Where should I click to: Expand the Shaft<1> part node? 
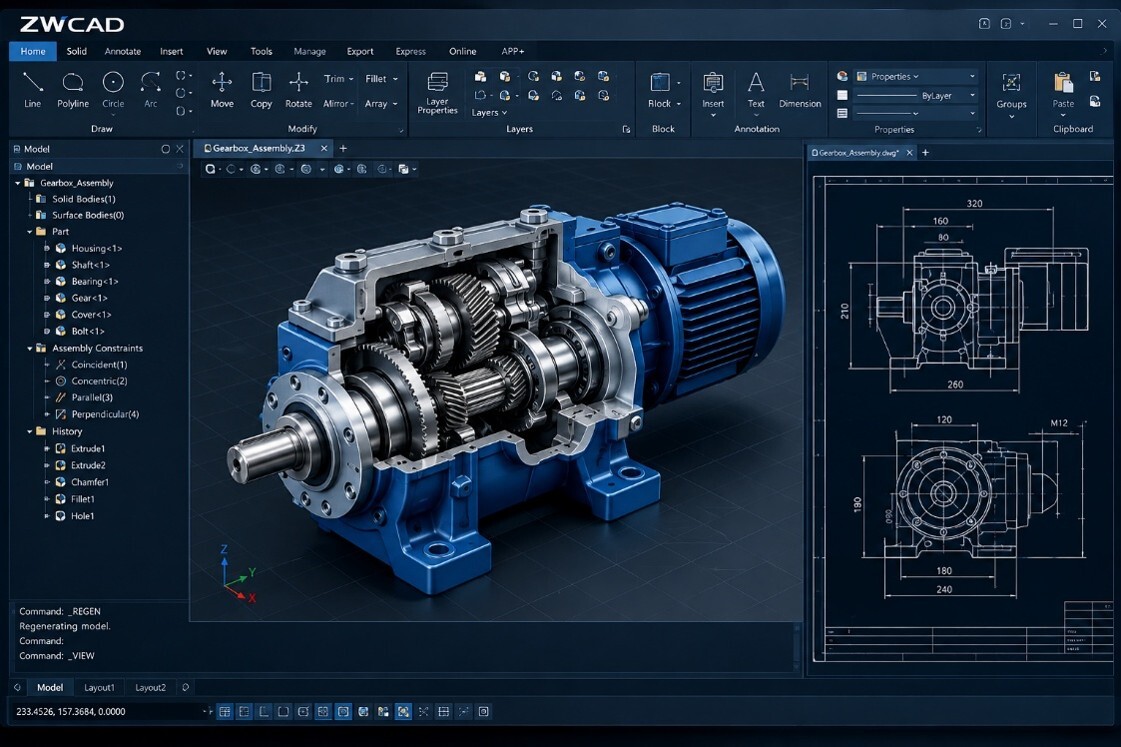click(47, 264)
